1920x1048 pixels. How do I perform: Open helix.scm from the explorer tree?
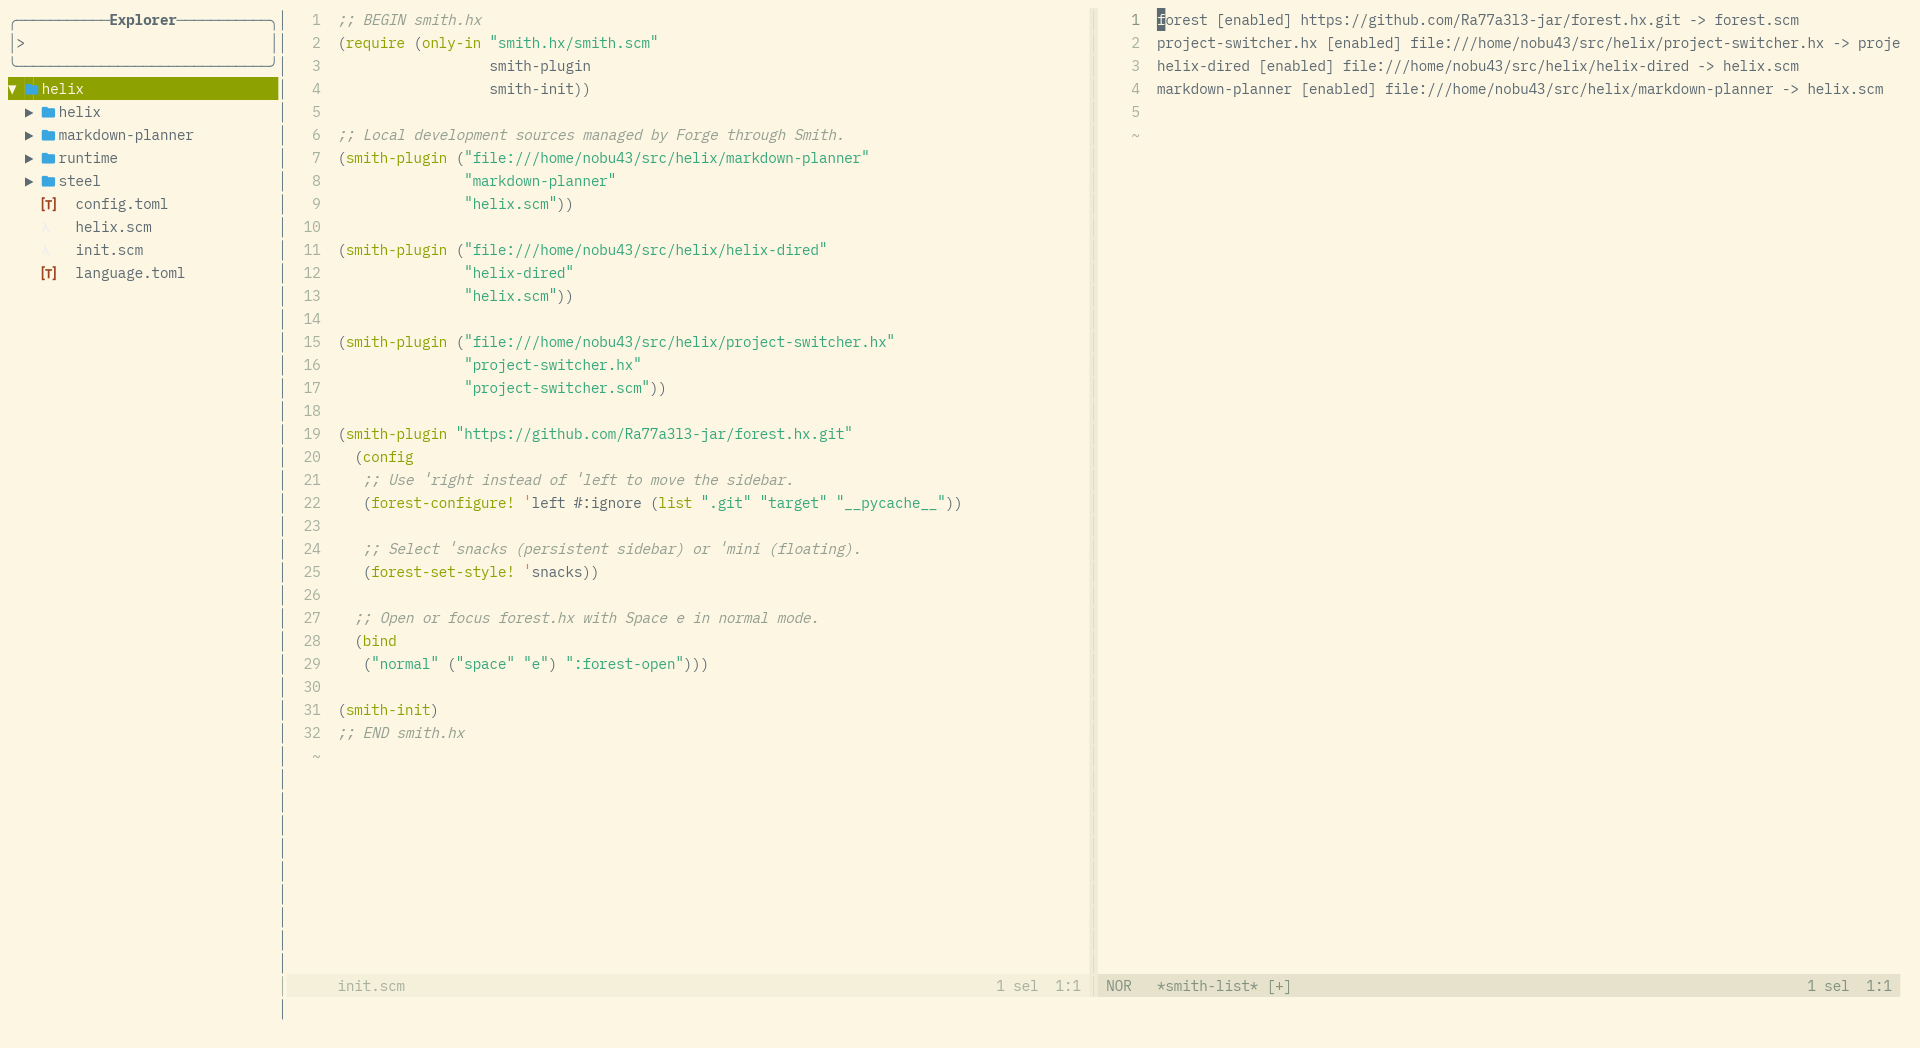(x=113, y=227)
